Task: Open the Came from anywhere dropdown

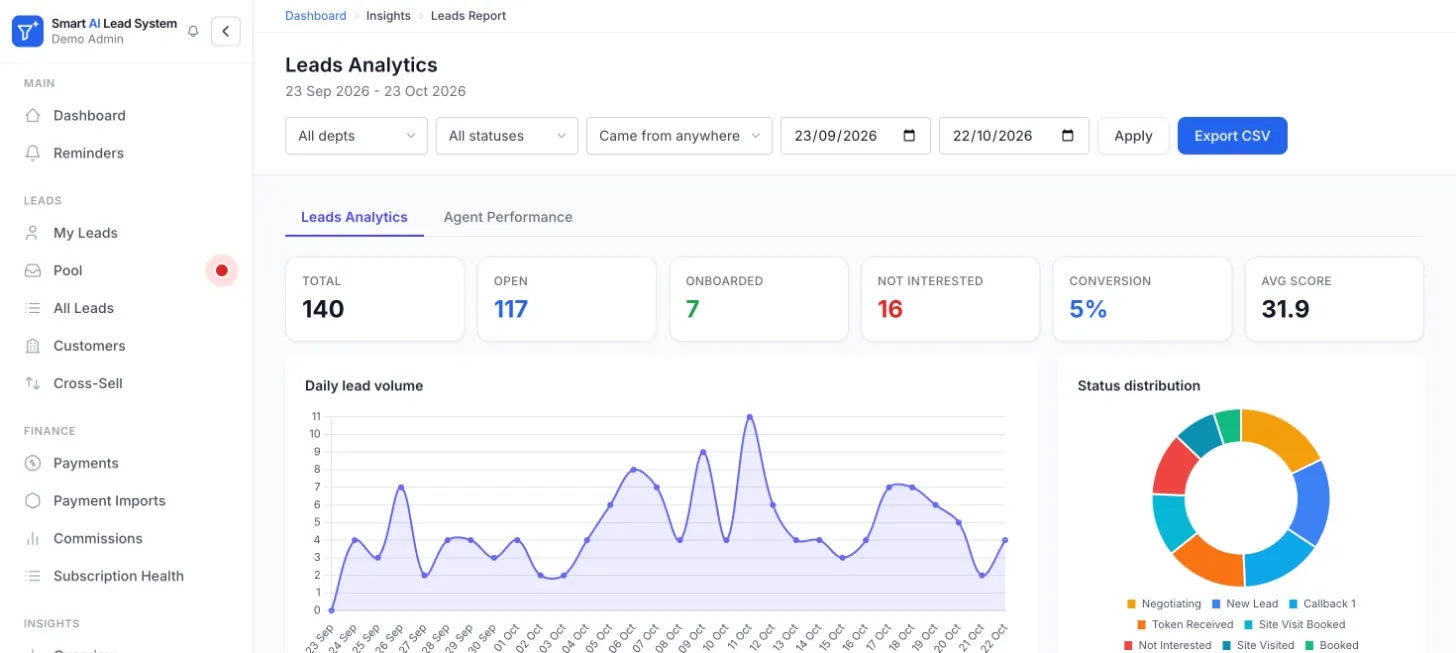Action: pos(679,136)
